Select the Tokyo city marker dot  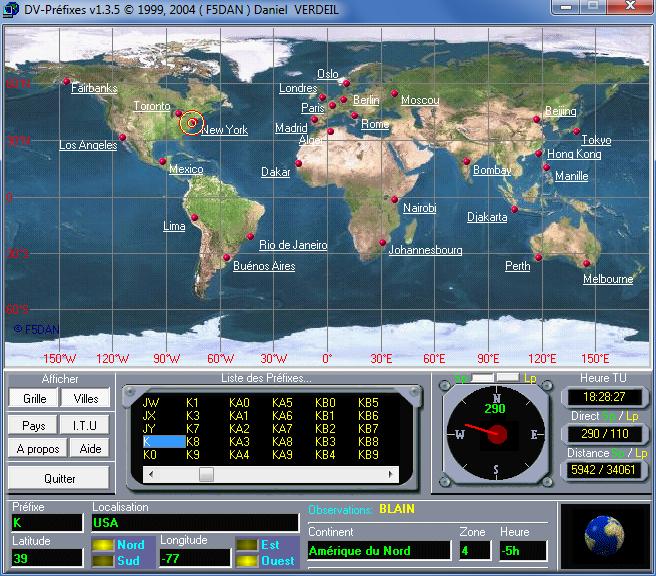[x=576, y=130]
